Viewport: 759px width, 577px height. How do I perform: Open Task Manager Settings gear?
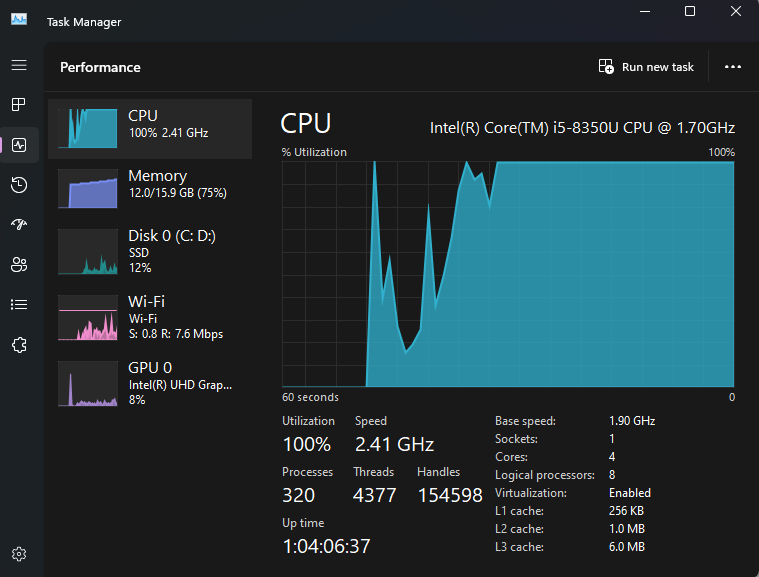coord(19,554)
